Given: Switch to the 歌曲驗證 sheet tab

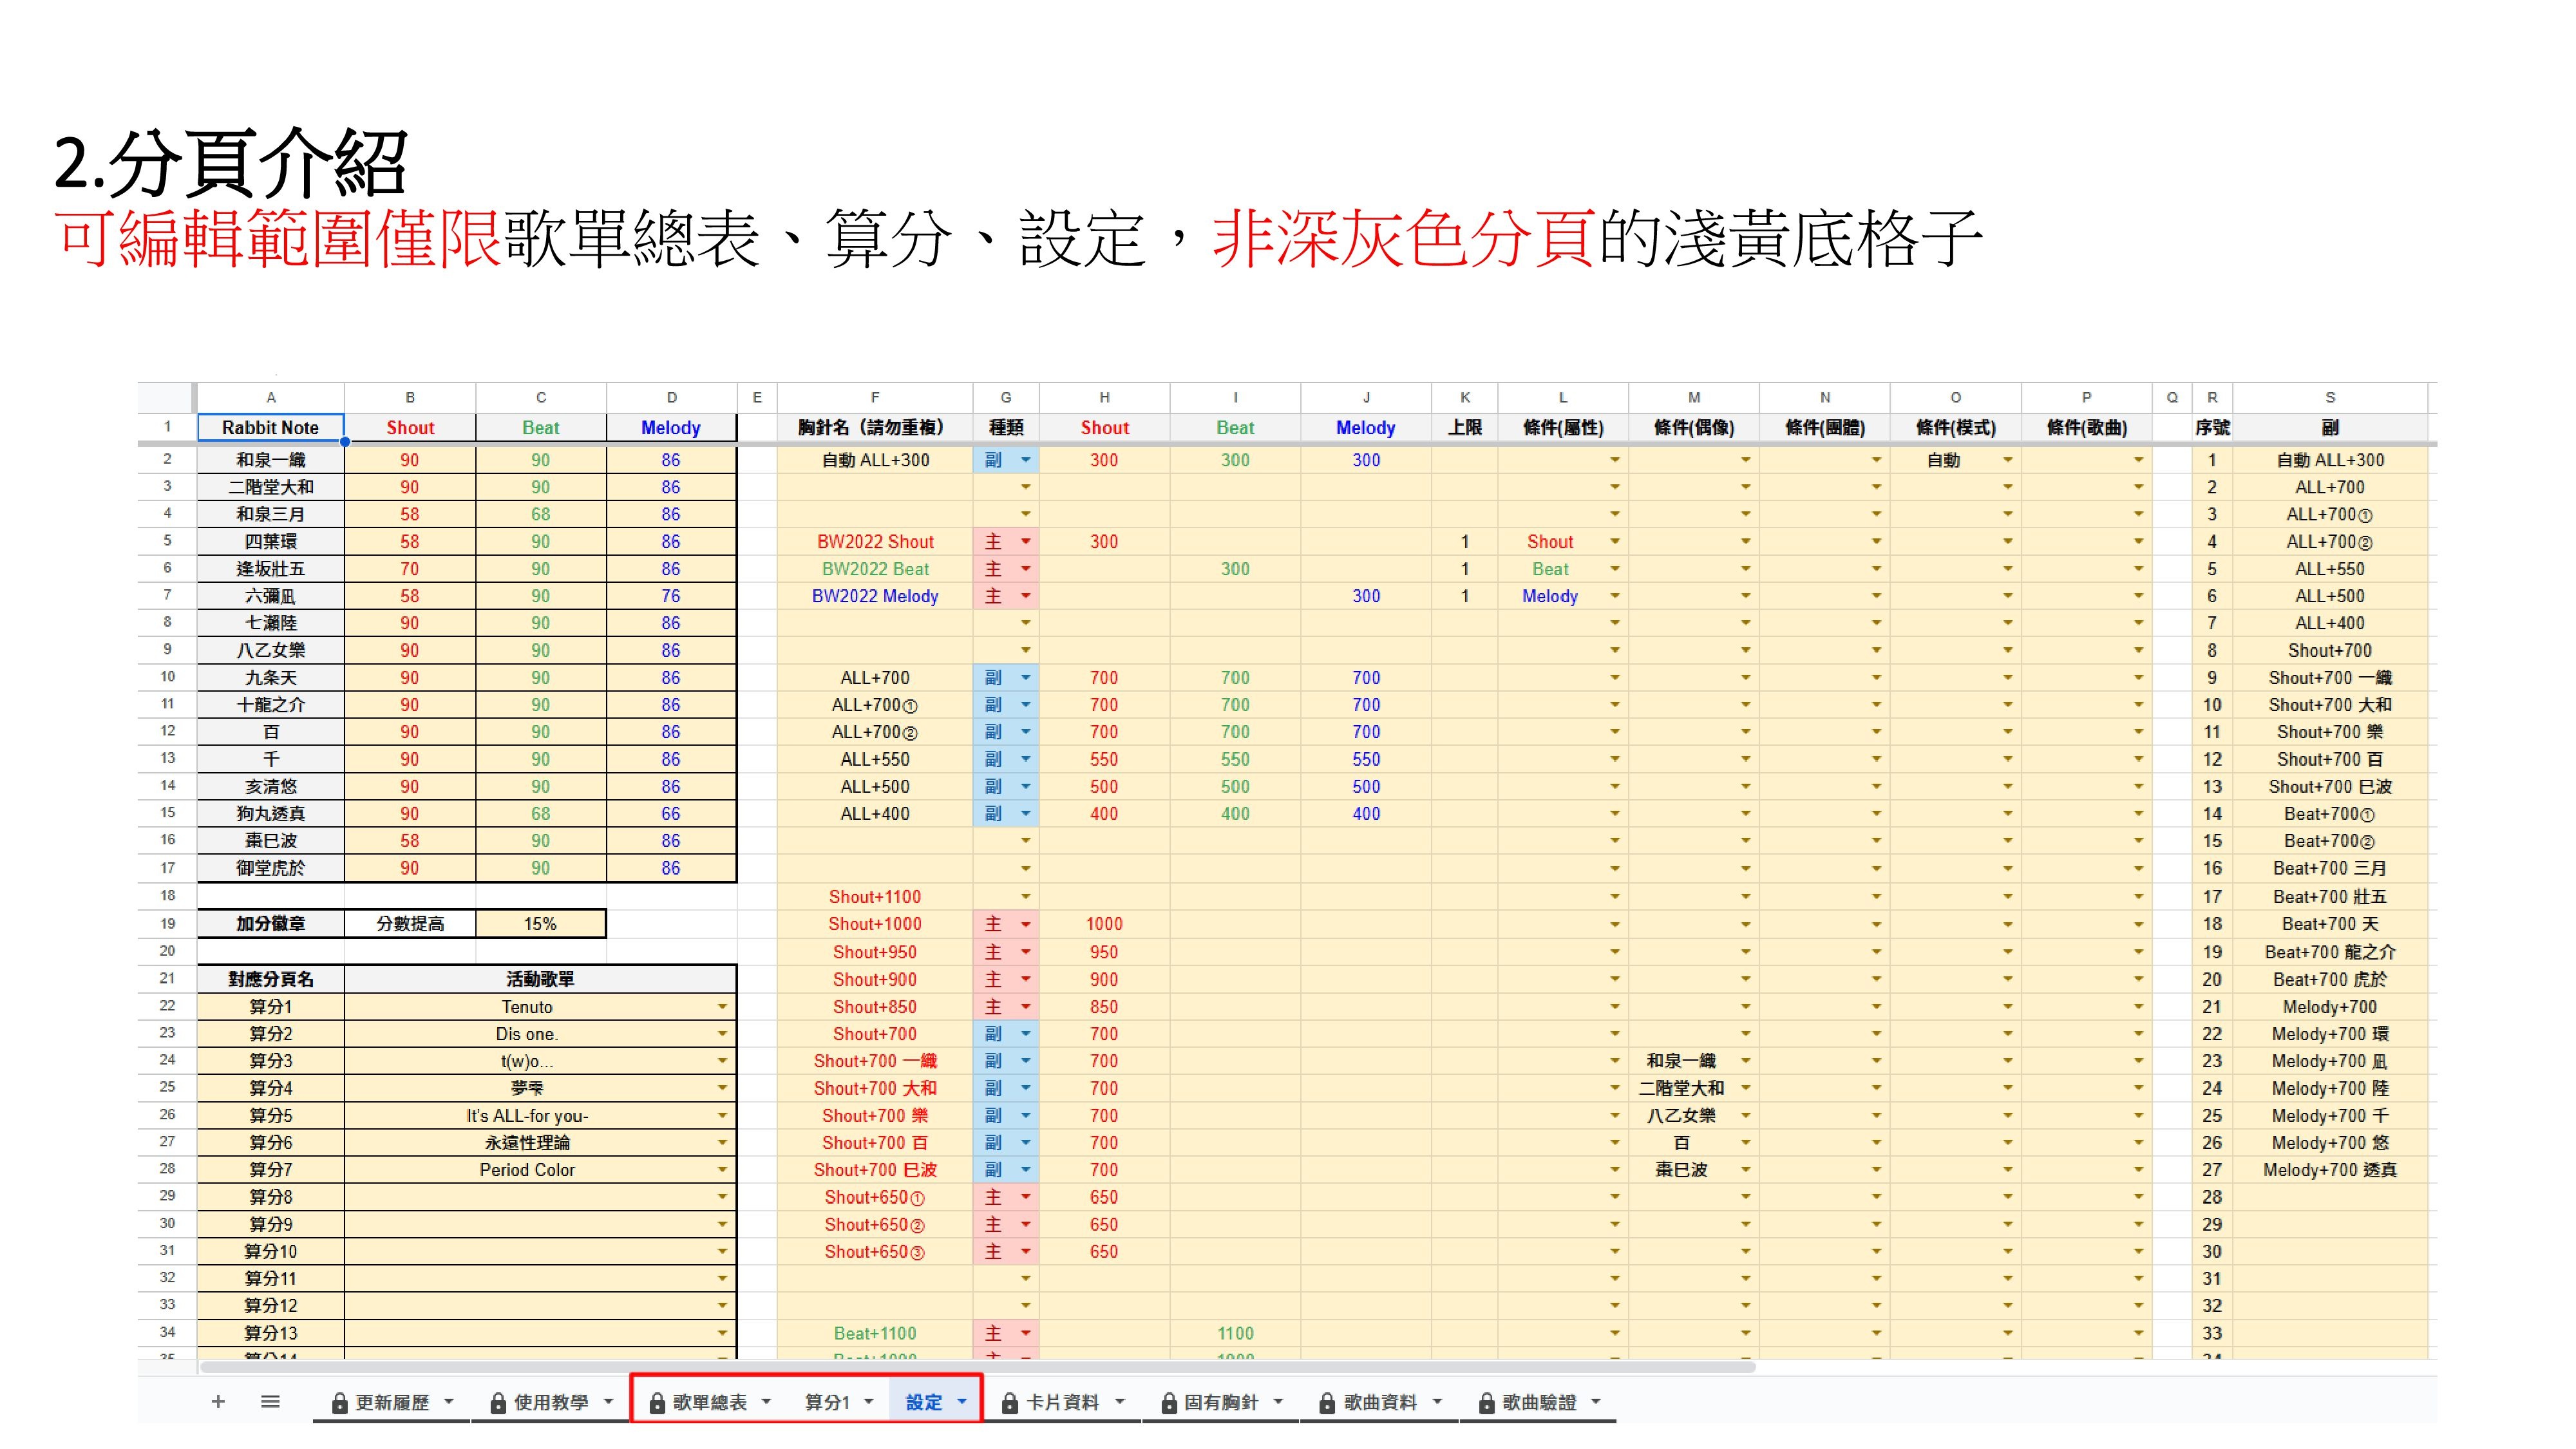Looking at the screenshot, I should coord(1538,1402).
